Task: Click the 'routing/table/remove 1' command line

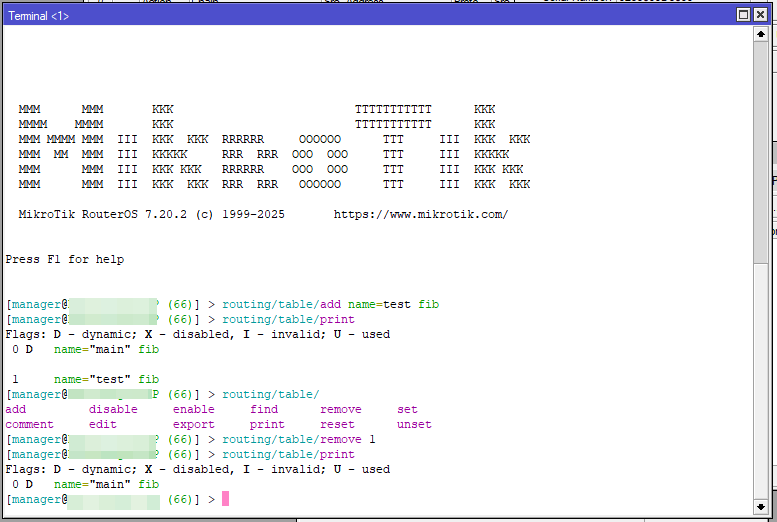Action: point(299,439)
